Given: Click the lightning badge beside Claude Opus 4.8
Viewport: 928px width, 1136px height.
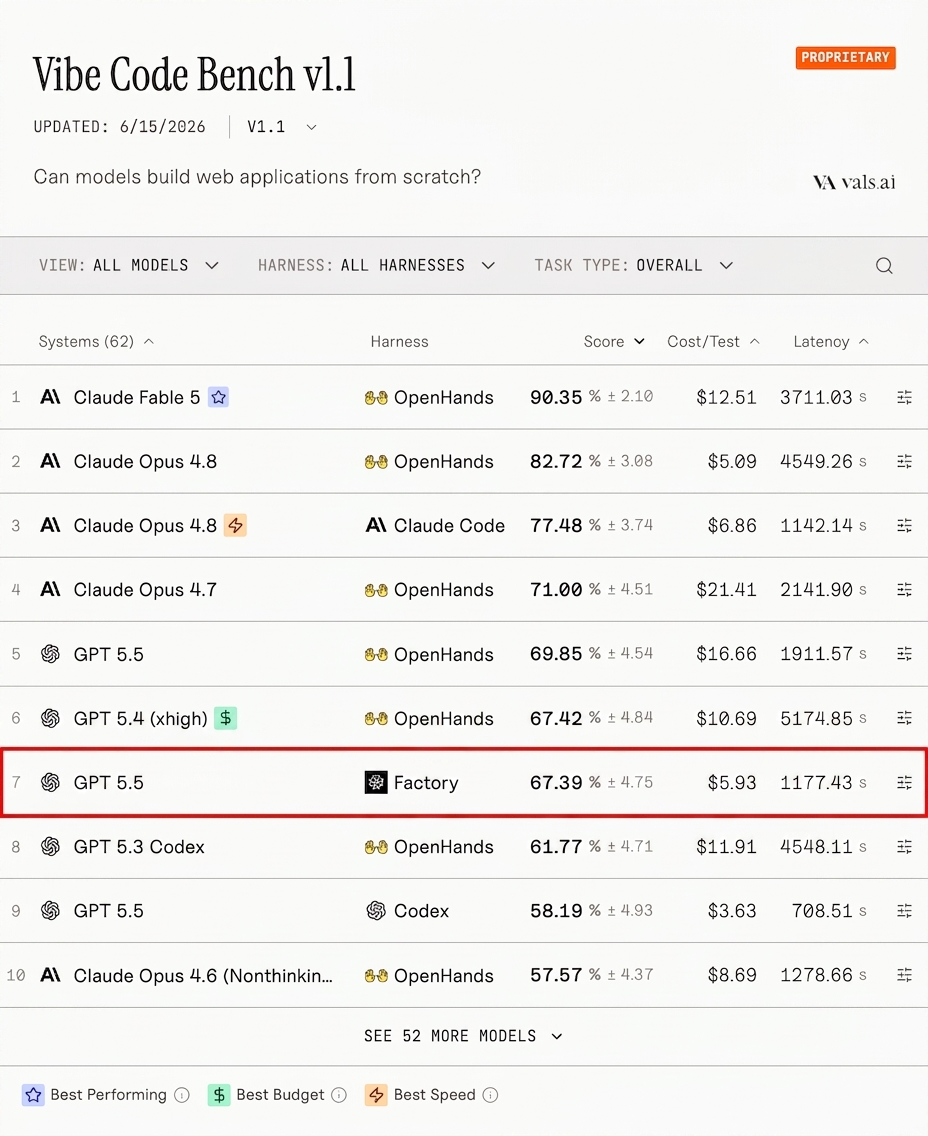Looking at the screenshot, I should tap(235, 525).
